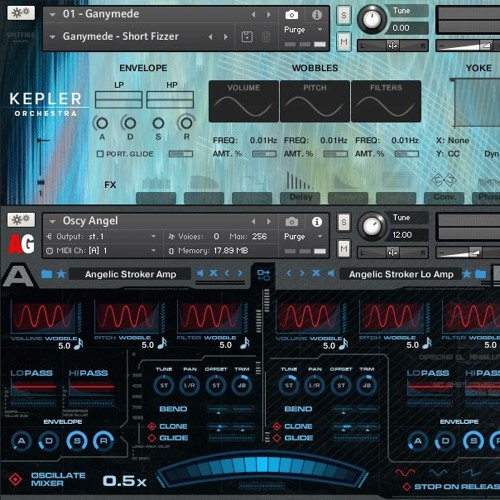Randomize Angelic Stroker Lo Amp with X icon
This screenshot has height=500, width=500.
click(x=316, y=274)
